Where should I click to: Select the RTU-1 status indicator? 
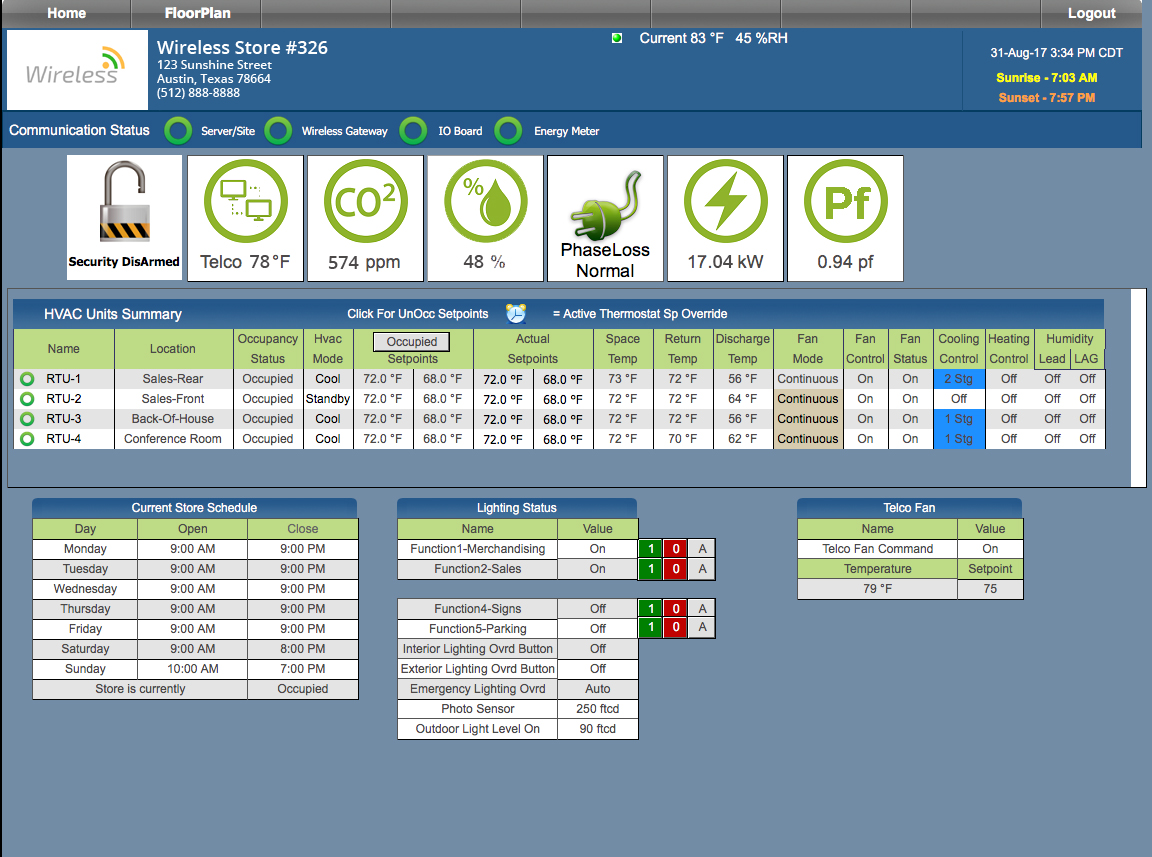[x=27, y=379]
